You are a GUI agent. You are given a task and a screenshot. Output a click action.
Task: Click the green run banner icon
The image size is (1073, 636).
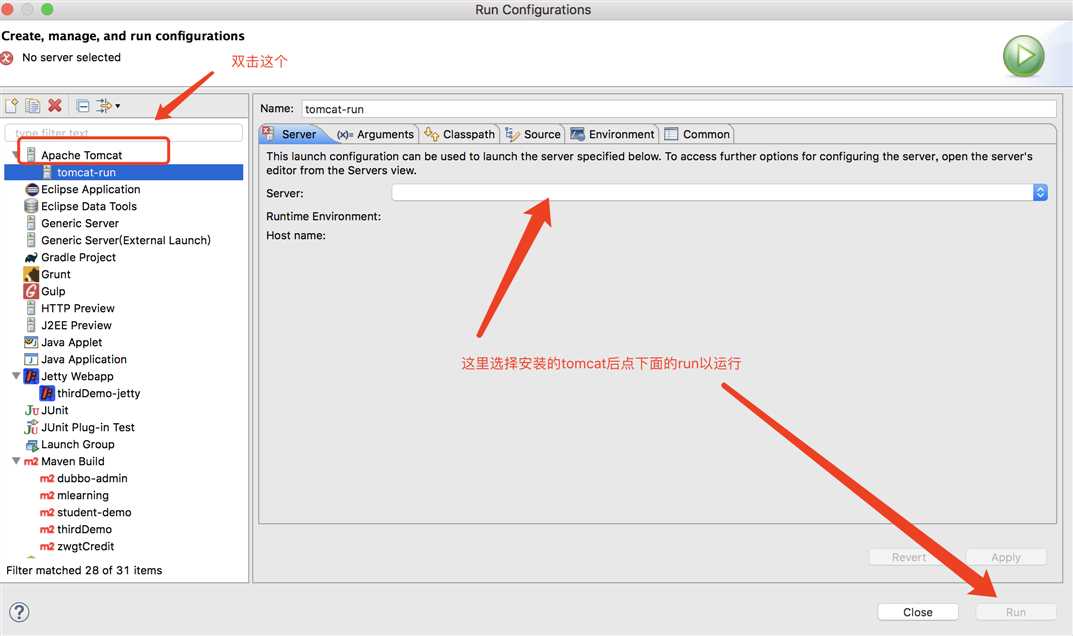[1024, 55]
